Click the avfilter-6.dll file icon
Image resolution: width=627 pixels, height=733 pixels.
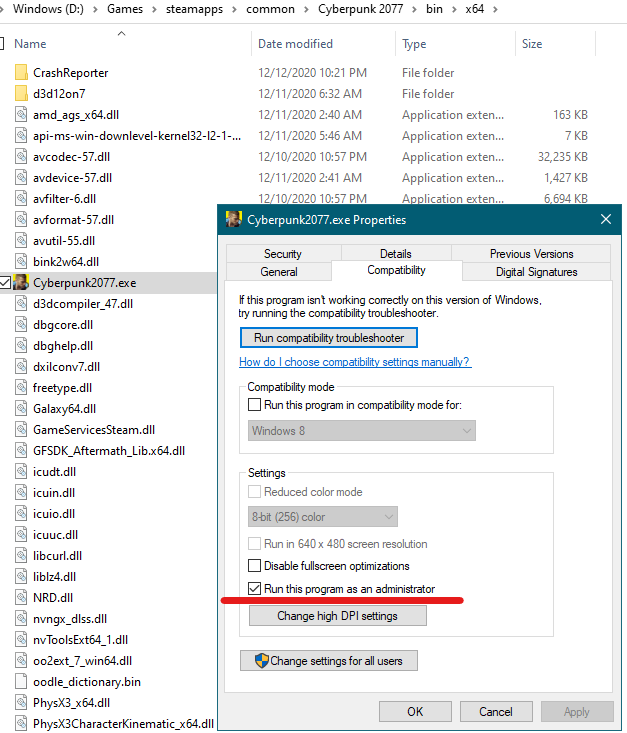click(x=21, y=199)
